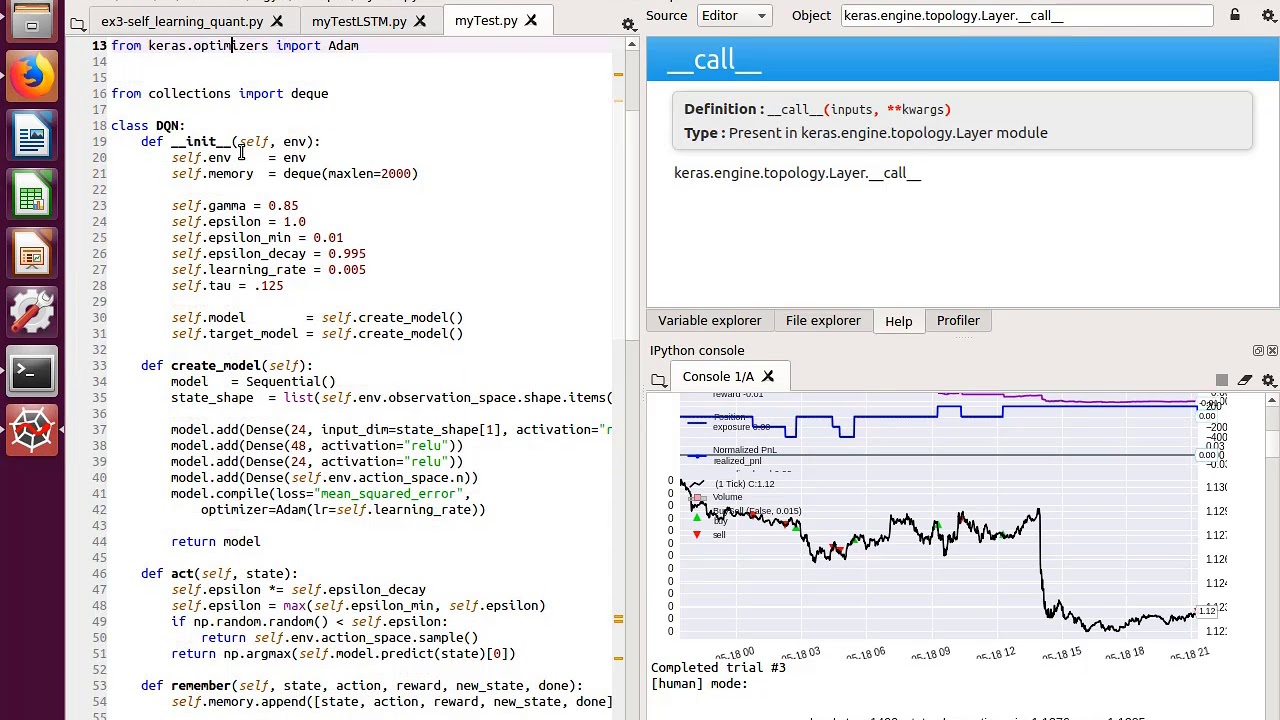Select the Profiler tab
The image size is (1280, 720).
point(957,320)
